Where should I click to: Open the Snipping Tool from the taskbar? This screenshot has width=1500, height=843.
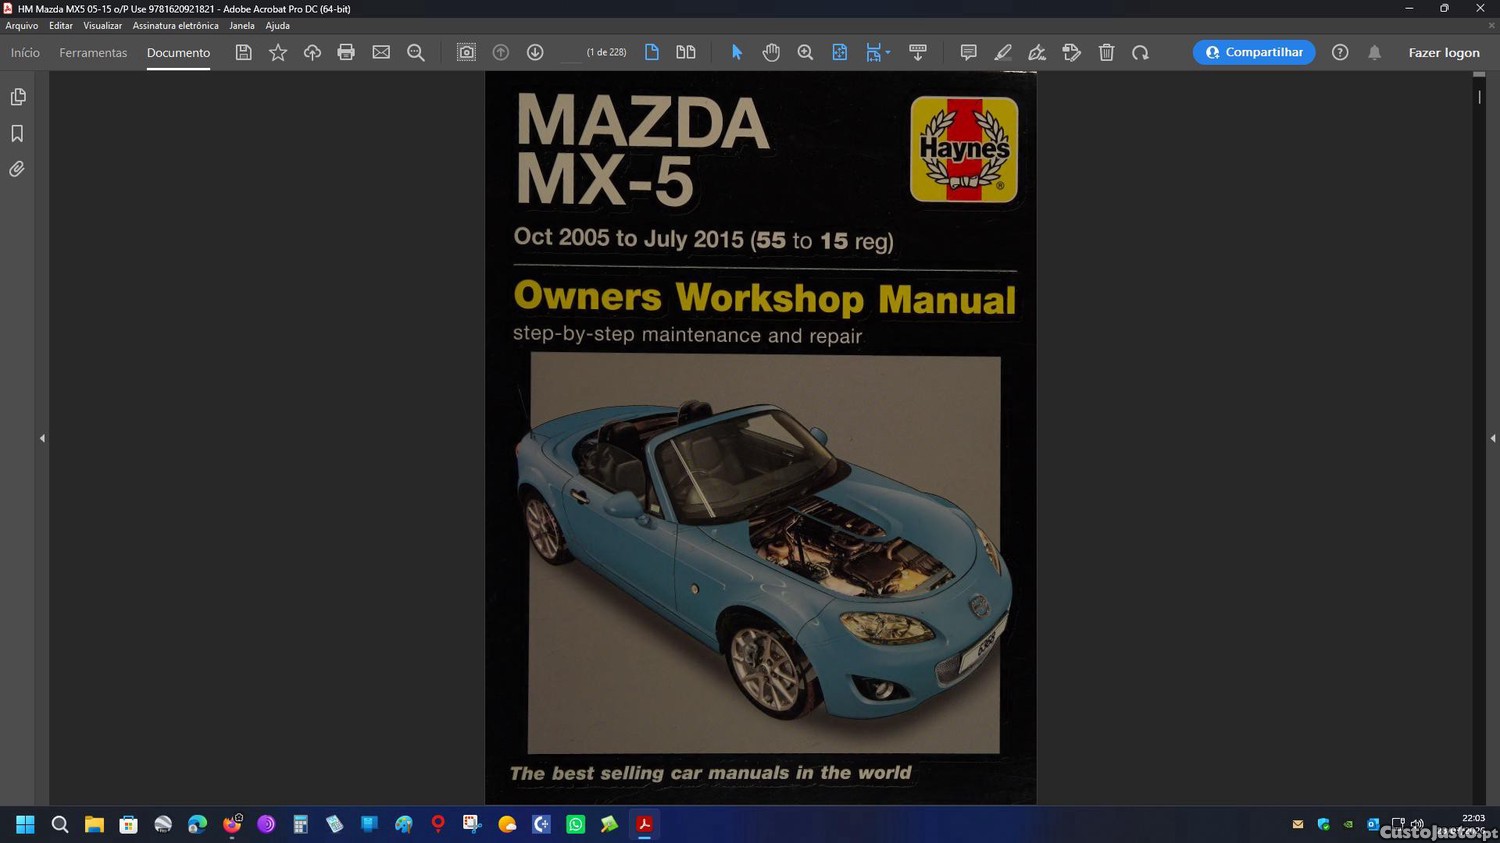click(x=472, y=824)
